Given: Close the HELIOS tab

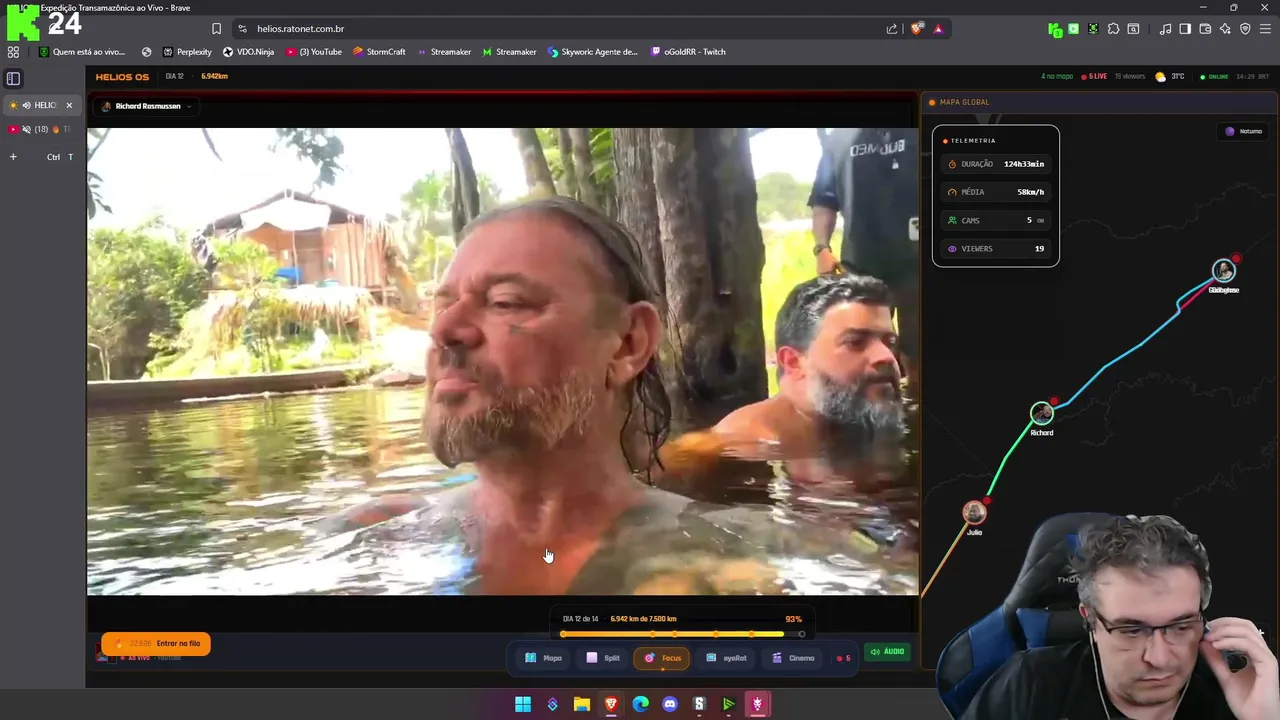Looking at the screenshot, I should coord(69,105).
